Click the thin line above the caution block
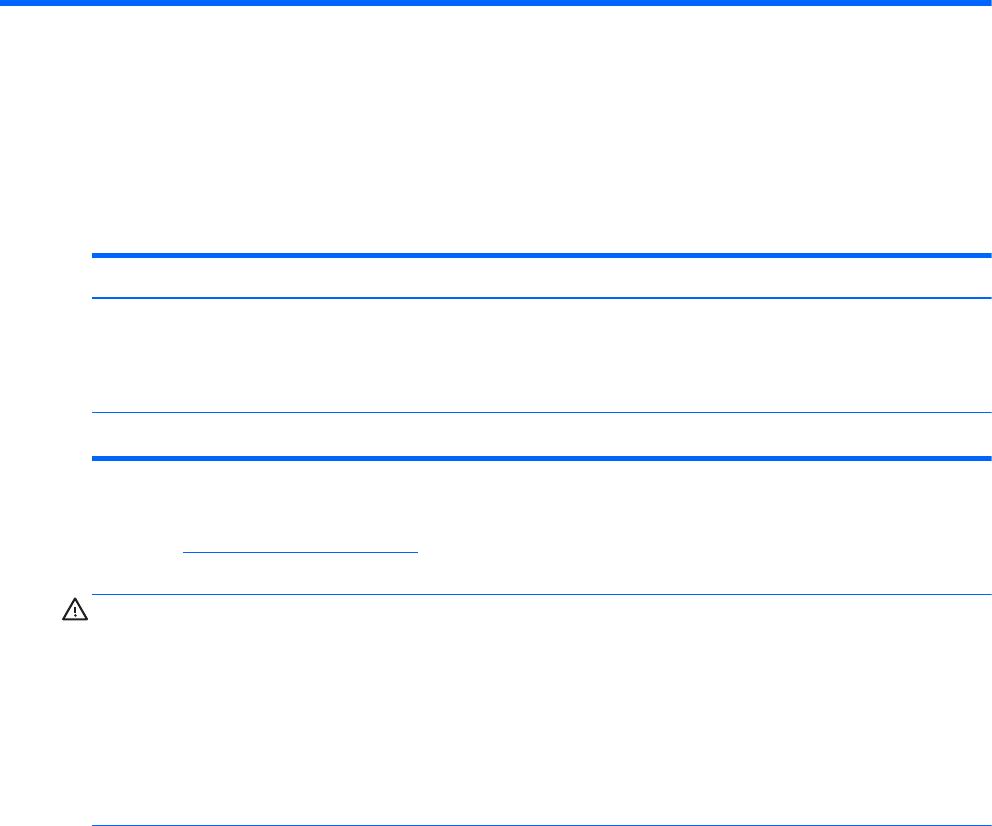 [540, 595]
